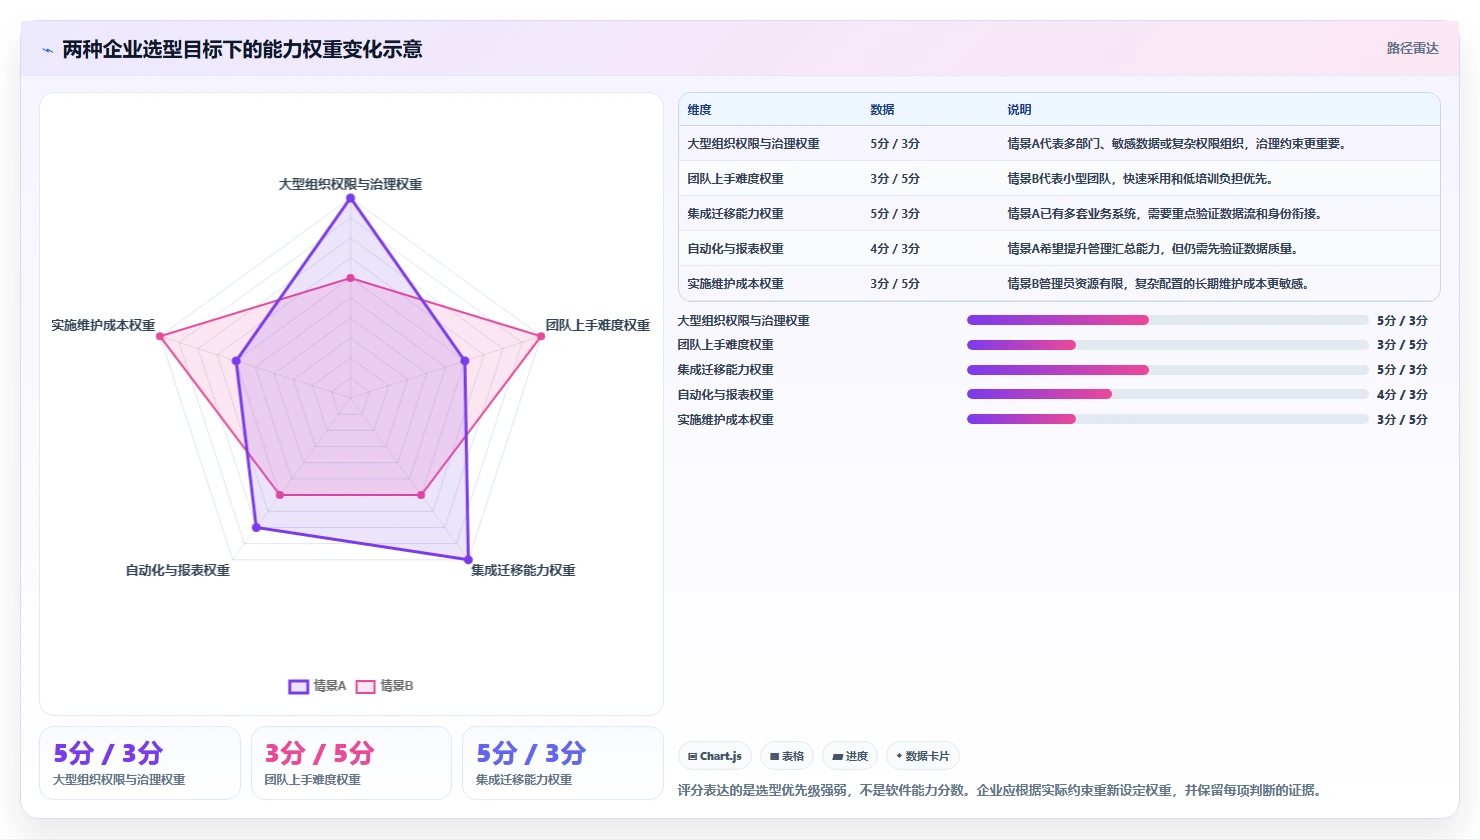Click the lightning icon beside the page title

(47, 50)
